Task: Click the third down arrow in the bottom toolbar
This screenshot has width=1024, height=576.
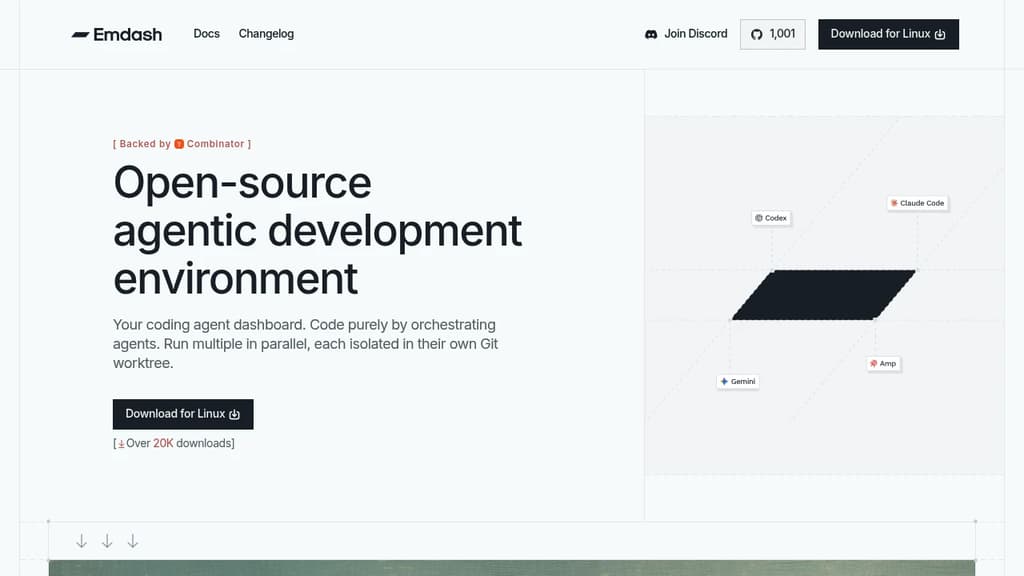Action: click(133, 540)
